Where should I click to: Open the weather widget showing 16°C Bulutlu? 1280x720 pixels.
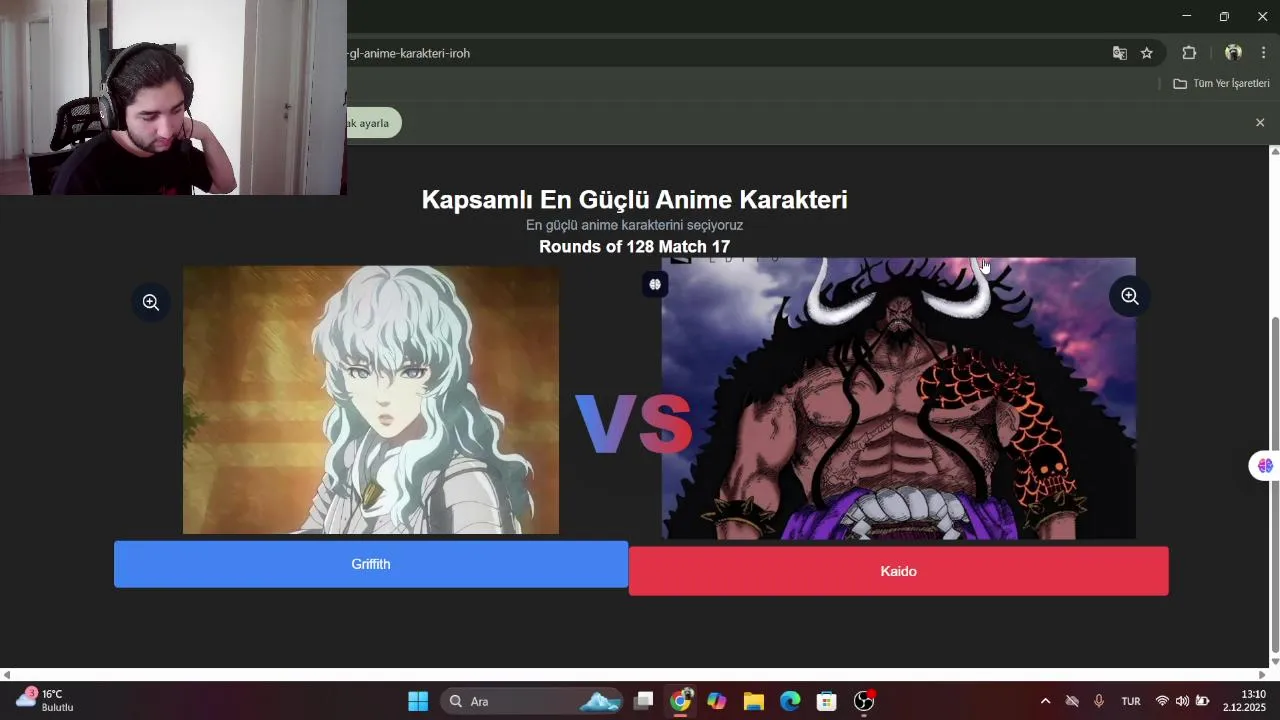(x=46, y=701)
